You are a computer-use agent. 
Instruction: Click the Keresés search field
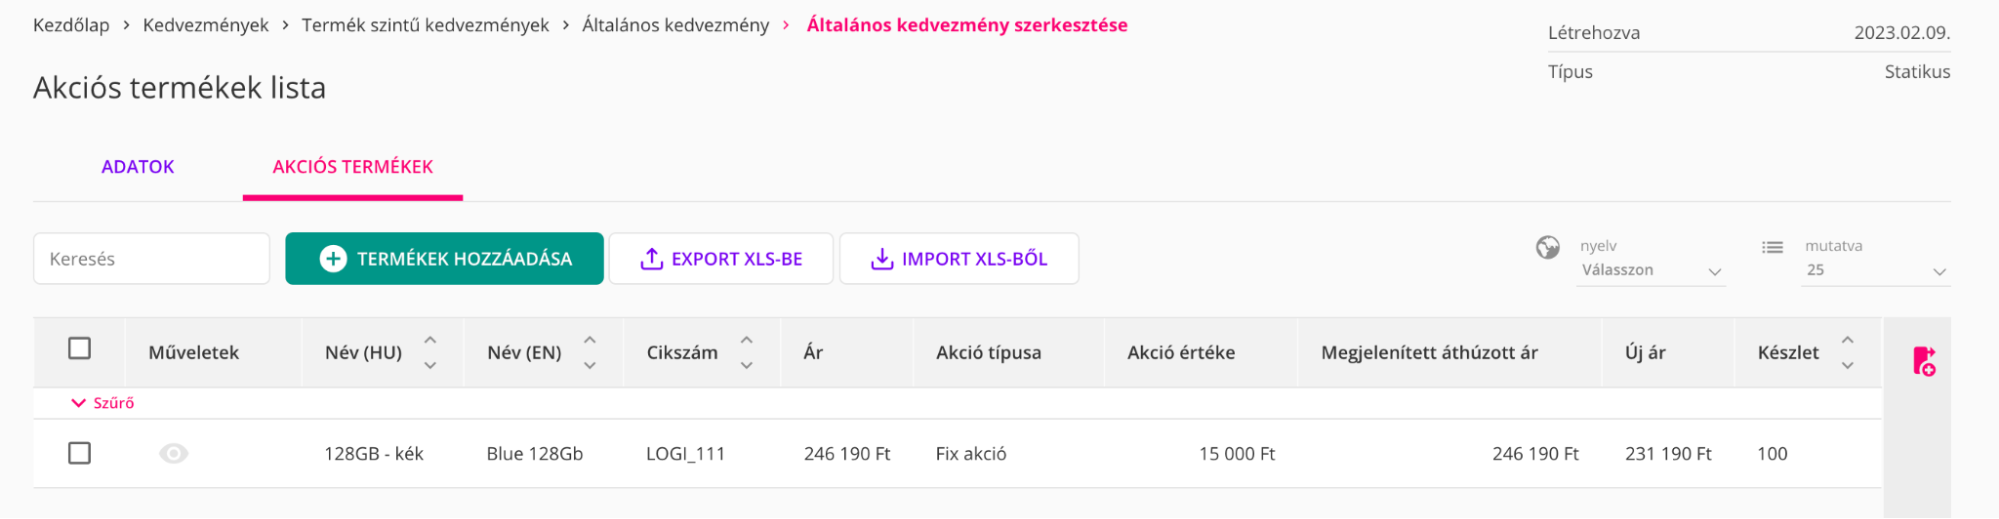tap(151, 259)
